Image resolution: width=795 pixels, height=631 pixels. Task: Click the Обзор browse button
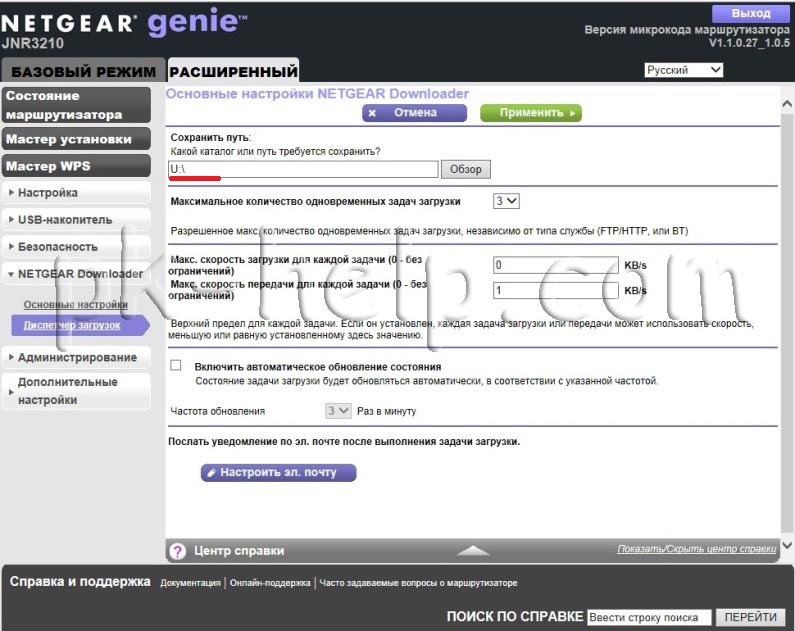click(x=465, y=169)
